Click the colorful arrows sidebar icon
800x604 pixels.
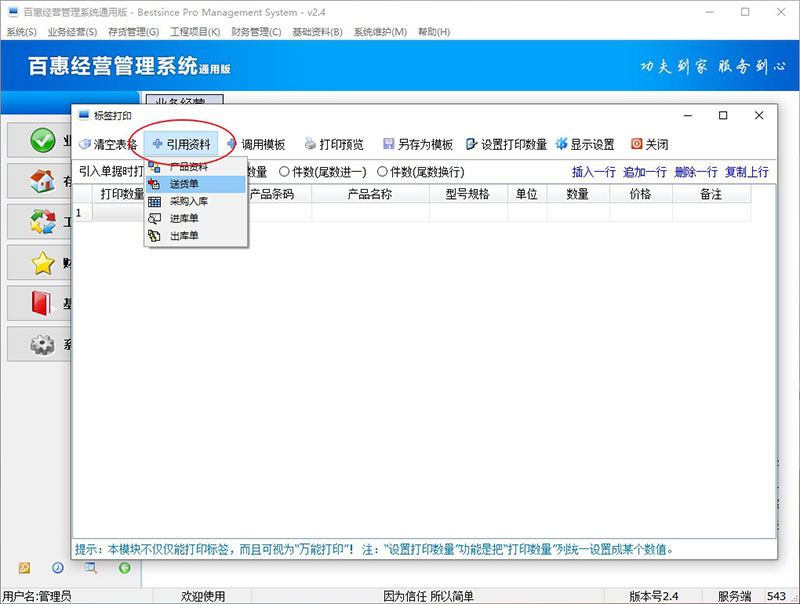(42, 222)
